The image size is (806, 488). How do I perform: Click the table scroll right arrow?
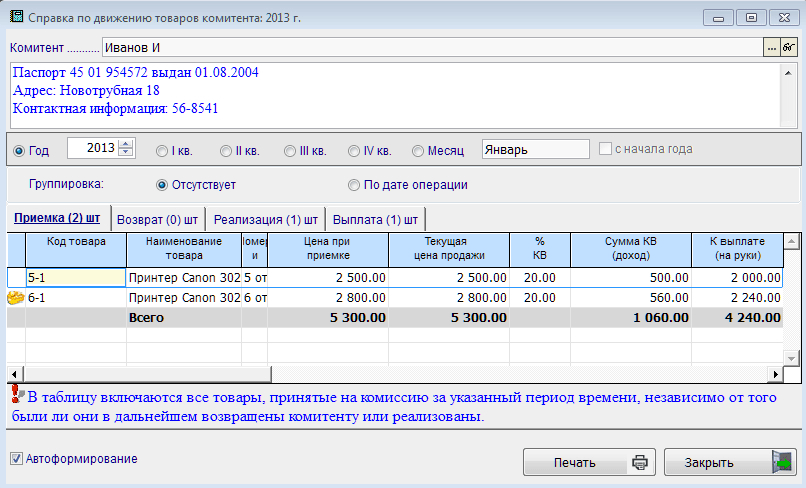coord(775,374)
